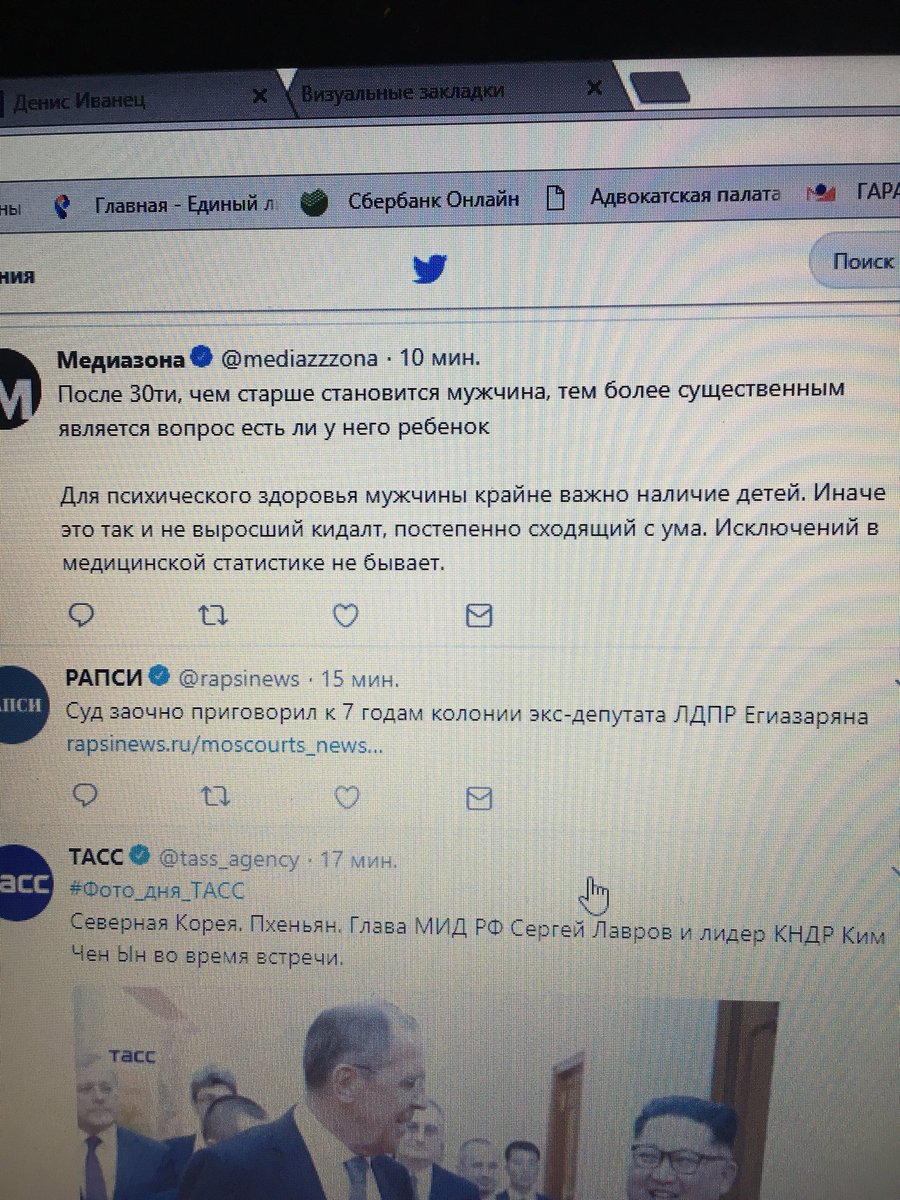The image size is (900, 1200).
Task: Open the Адвокатская палата bookmark
Action: coord(664,195)
